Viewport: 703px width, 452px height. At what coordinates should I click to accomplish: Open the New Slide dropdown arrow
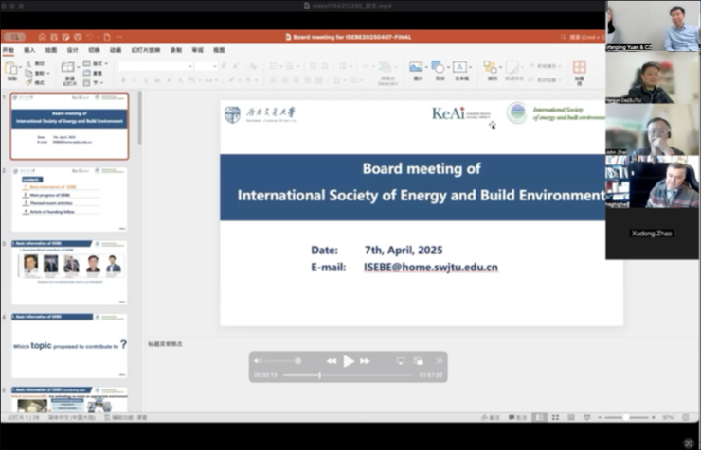pyautogui.click(x=78, y=68)
